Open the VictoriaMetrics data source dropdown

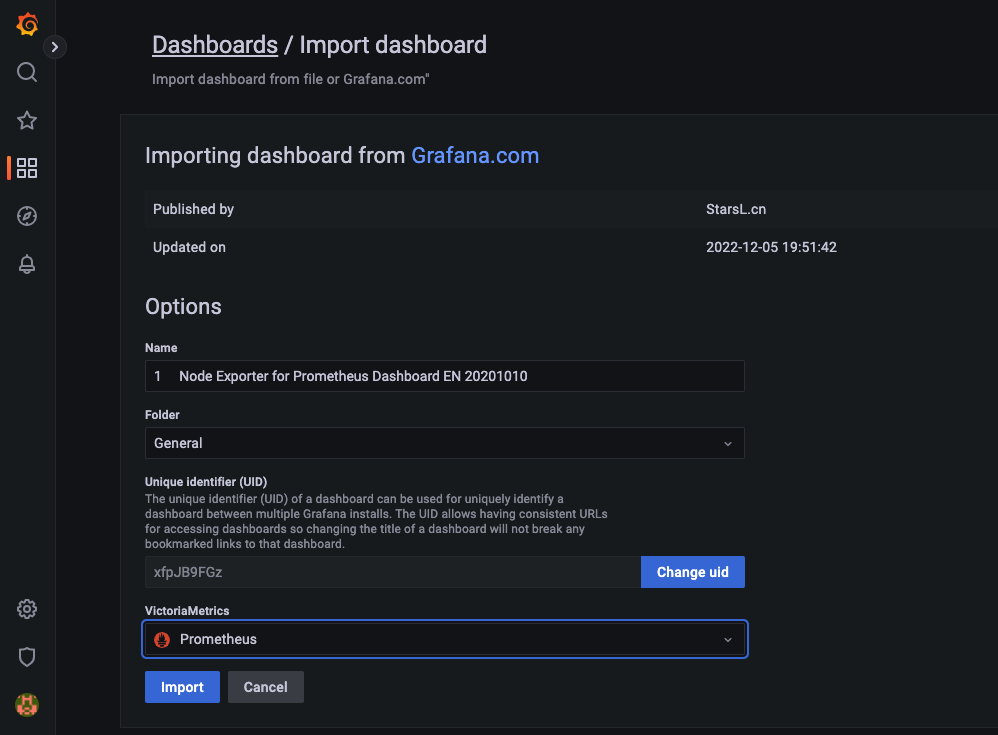[444, 639]
